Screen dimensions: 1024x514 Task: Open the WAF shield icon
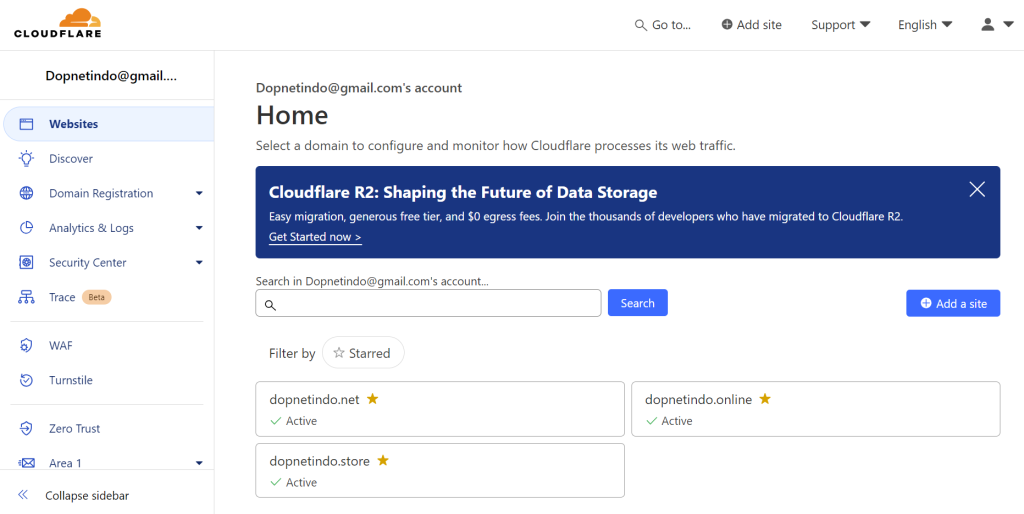pos(26,345)
